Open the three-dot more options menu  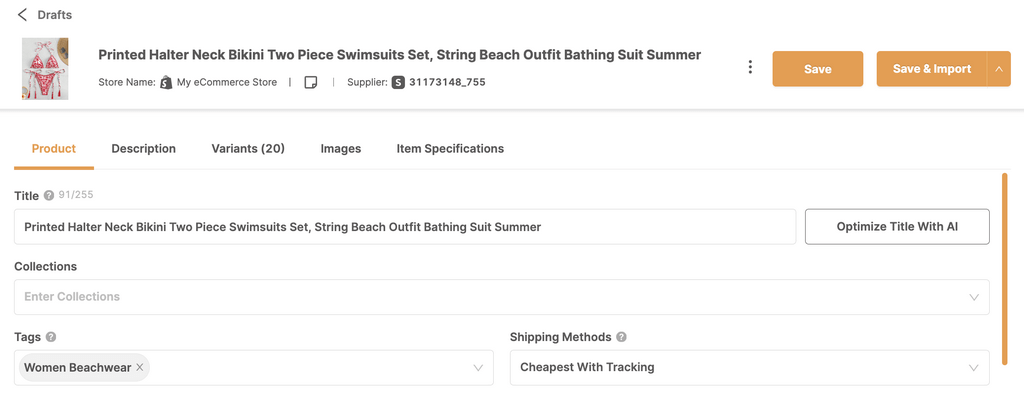coord(750,67)
